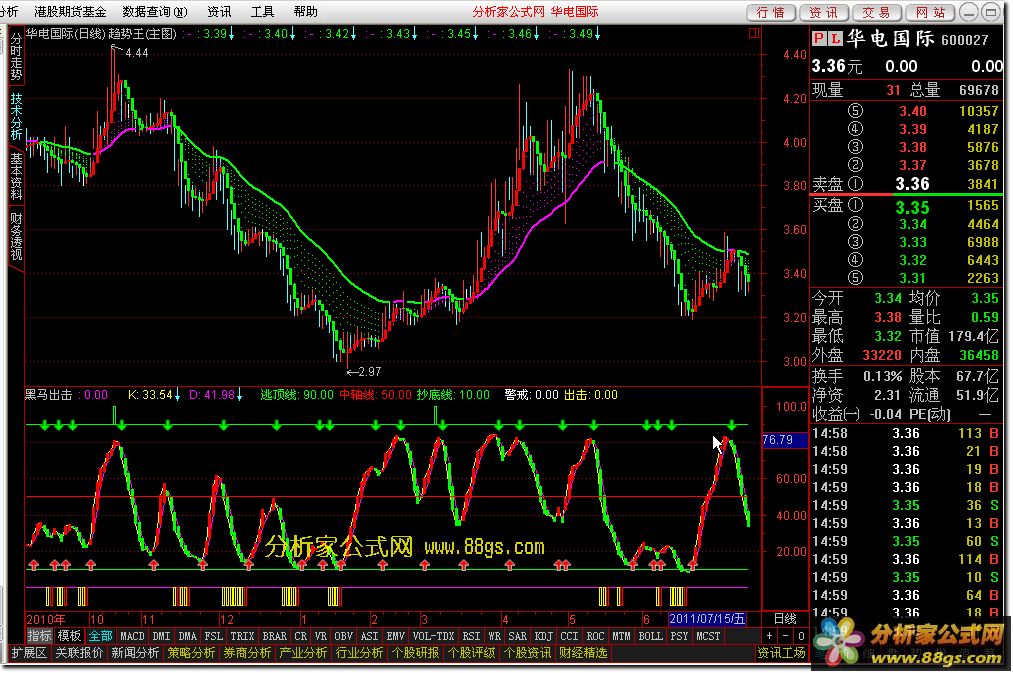Click the 行情 button at top right

coord(771,12)
